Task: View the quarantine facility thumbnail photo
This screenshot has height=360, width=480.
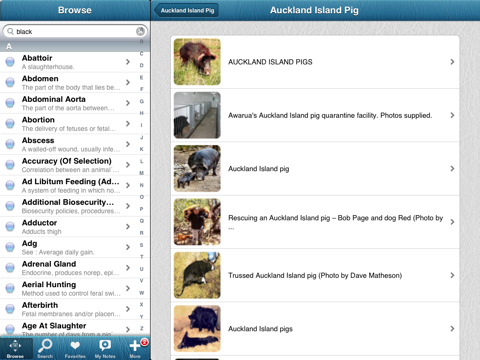Action: coord(197,115)
